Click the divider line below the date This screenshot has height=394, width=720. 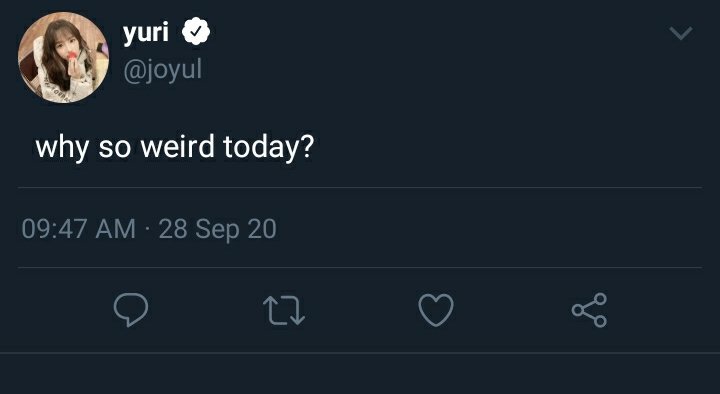point(360,267)
